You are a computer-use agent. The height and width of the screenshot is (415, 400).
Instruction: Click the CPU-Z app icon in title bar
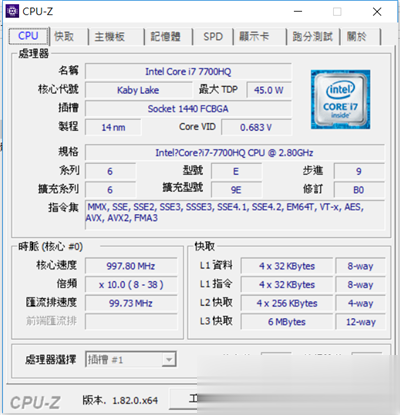tap(13, 11)
